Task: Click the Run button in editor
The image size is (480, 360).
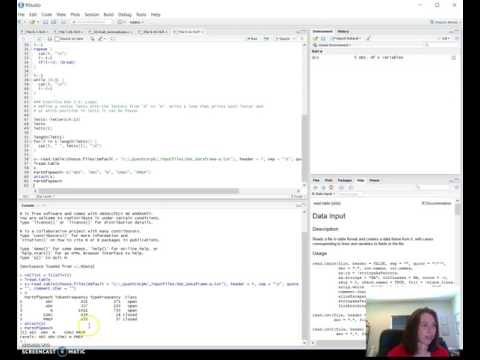Action: (252, 39)
